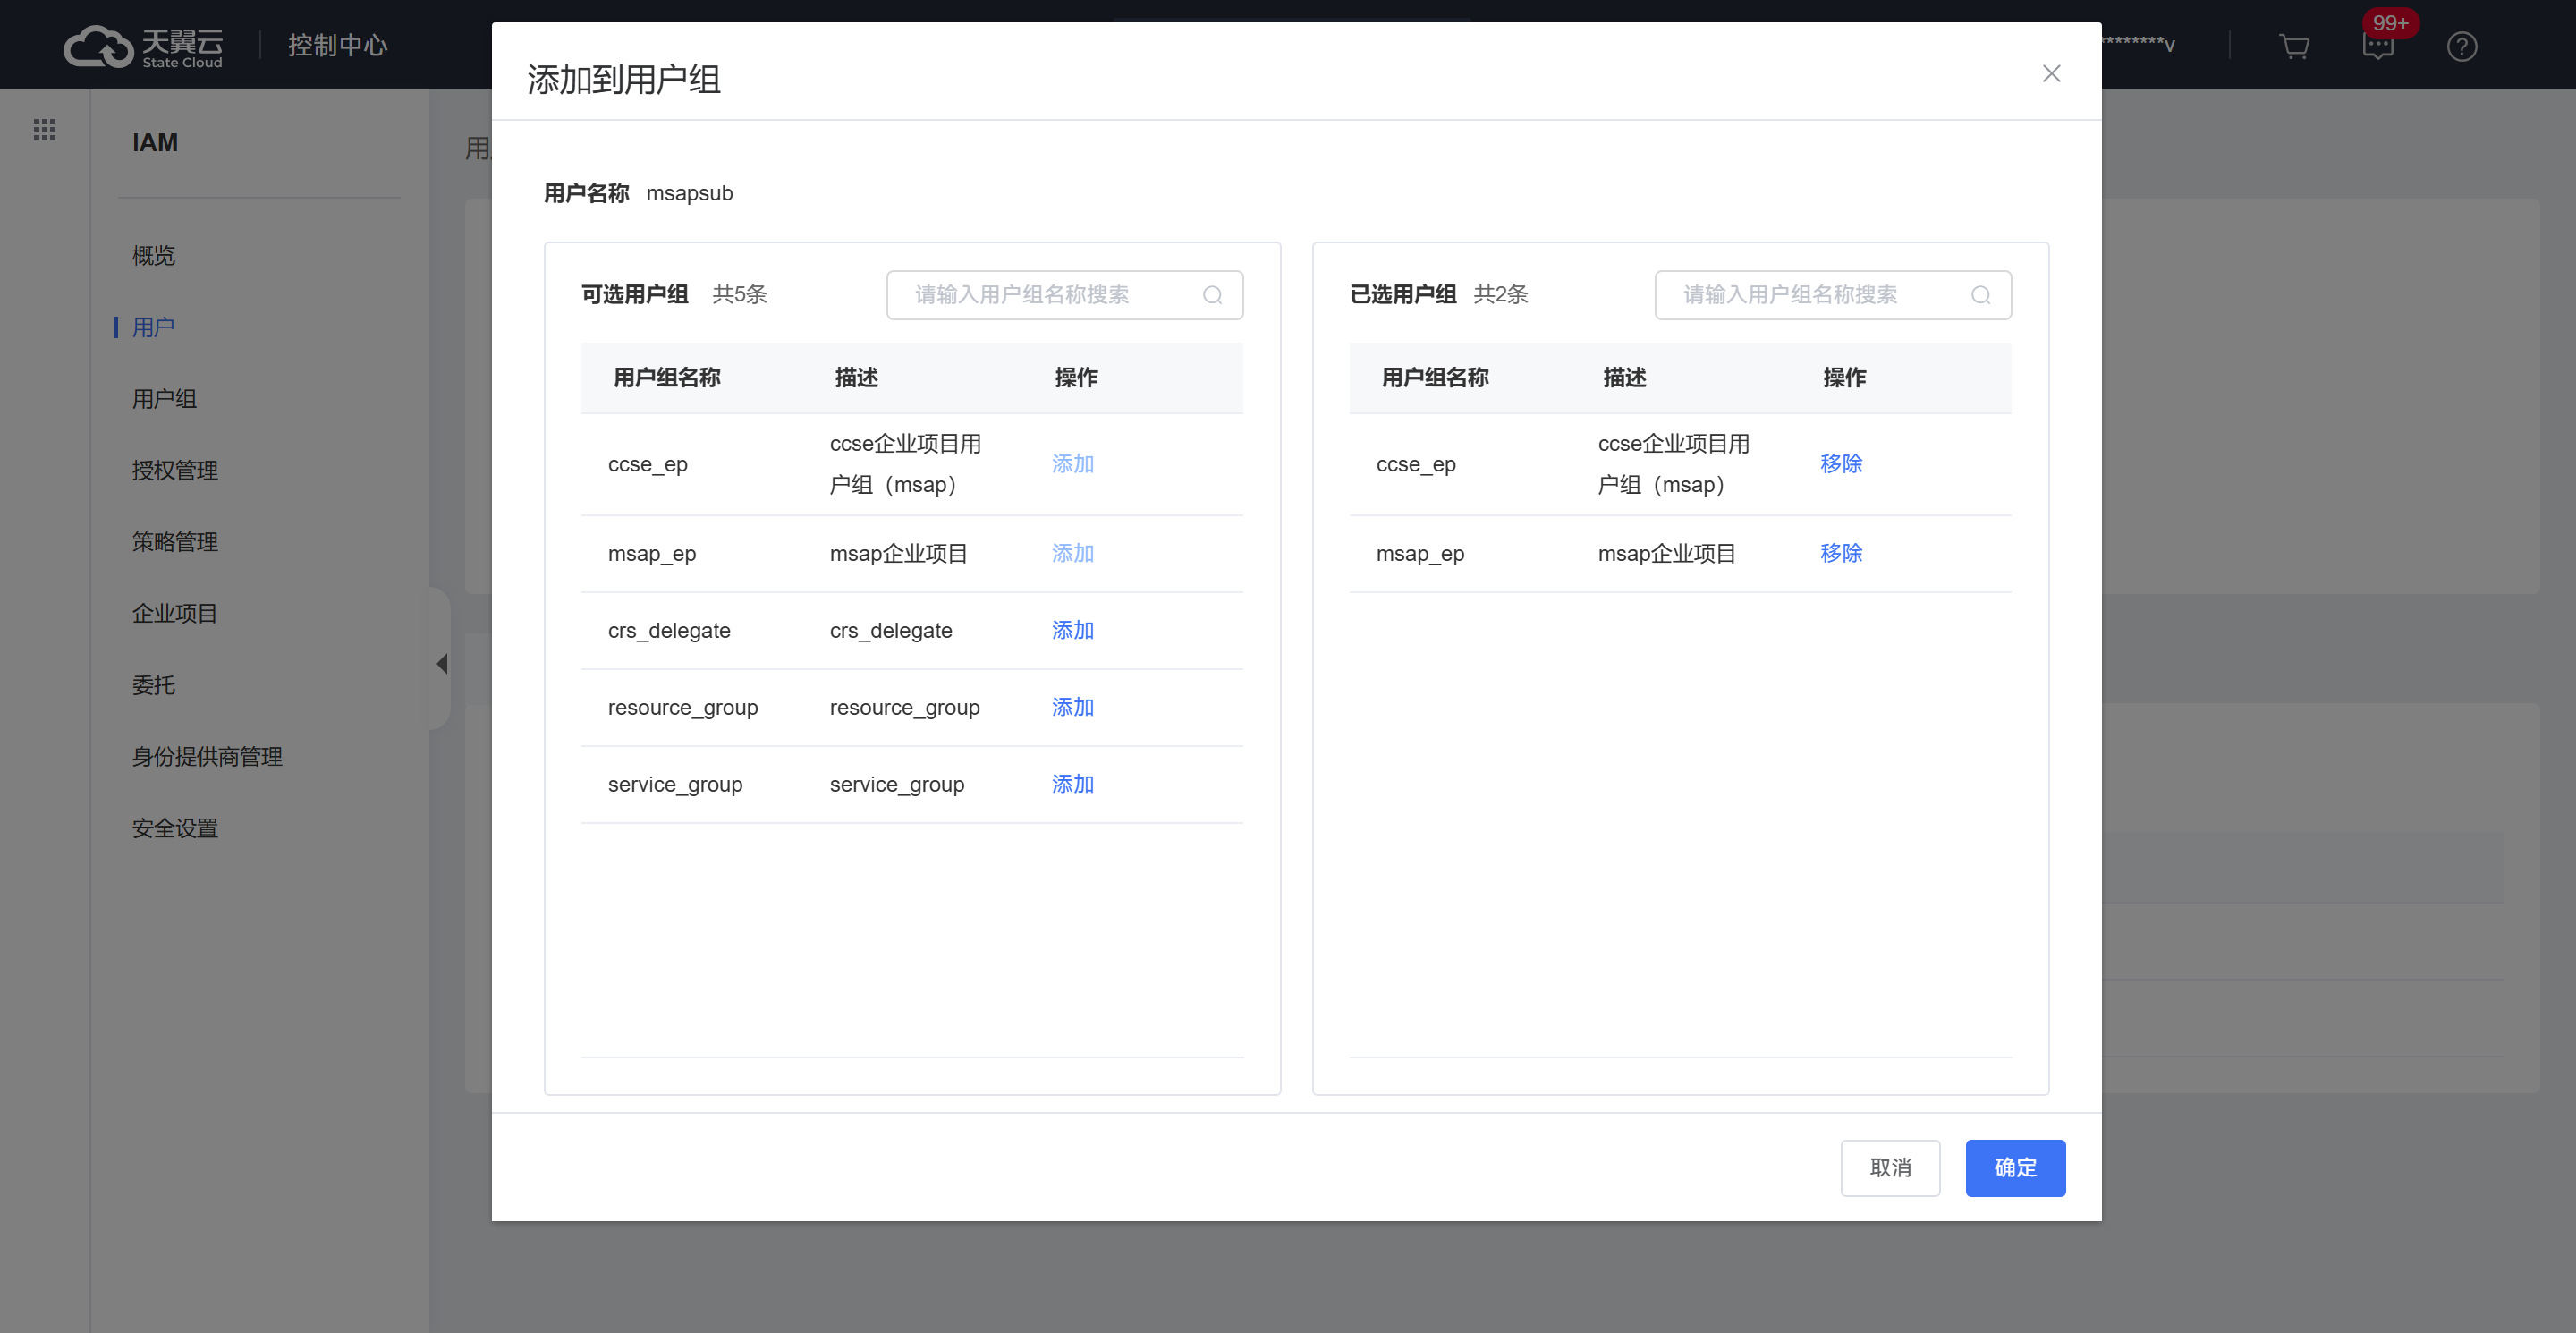Open 委托 in the sidebar
The image size is (2576, 1333).
[153, 685]
